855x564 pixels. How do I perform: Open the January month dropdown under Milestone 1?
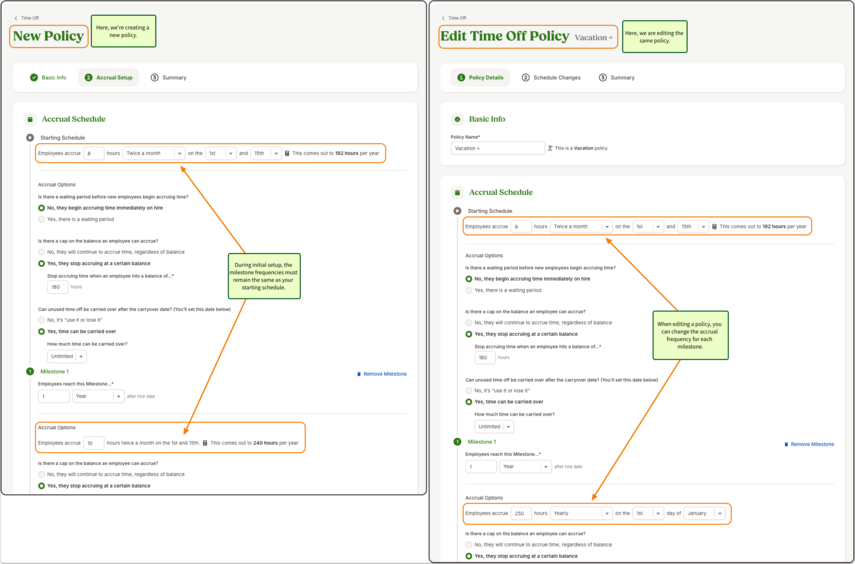click(705, 513)
